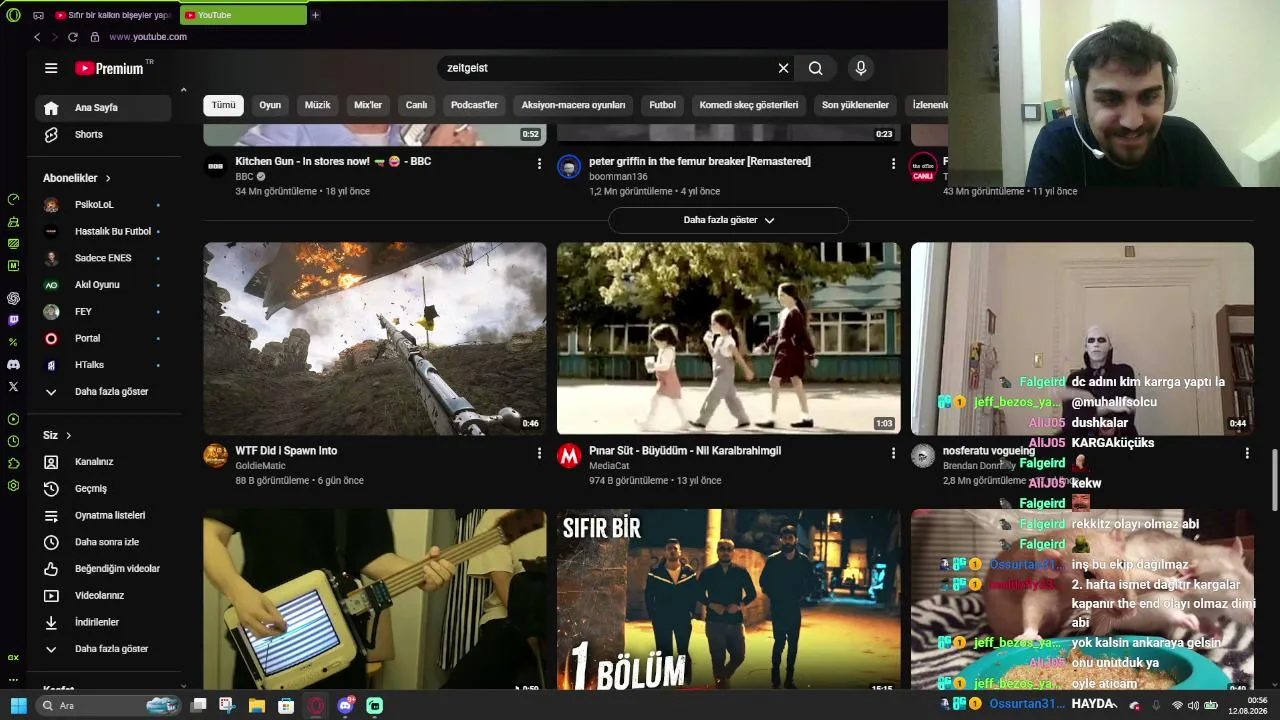
Task: Reload the page in the browser
Action: tap(72, 37)
